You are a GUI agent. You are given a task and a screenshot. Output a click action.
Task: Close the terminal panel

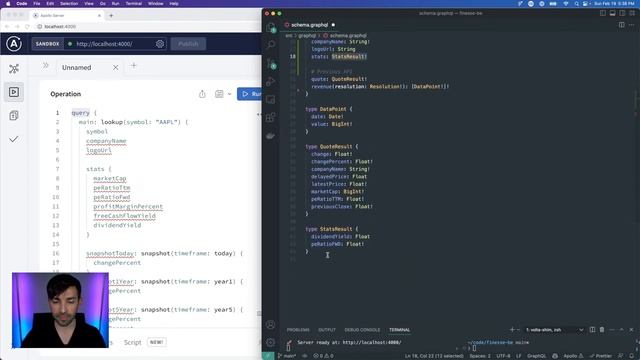[x=631, y=330]
